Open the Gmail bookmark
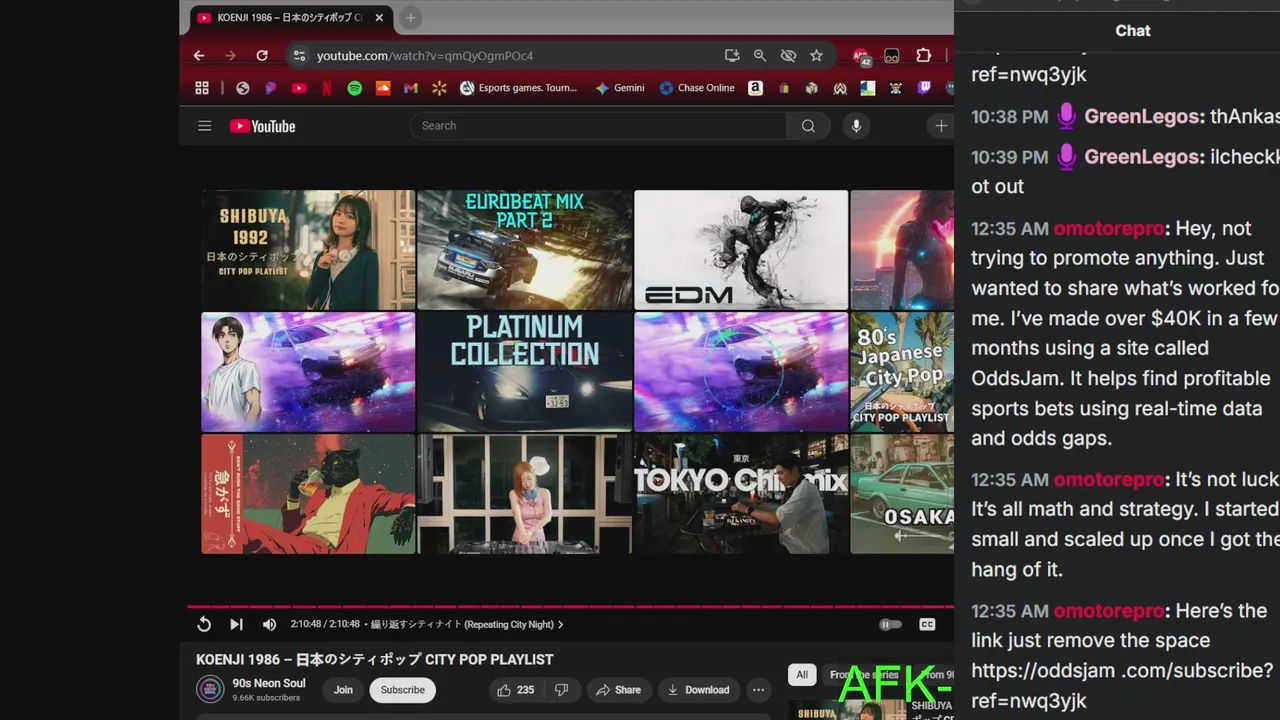 [x=411, y=88]
